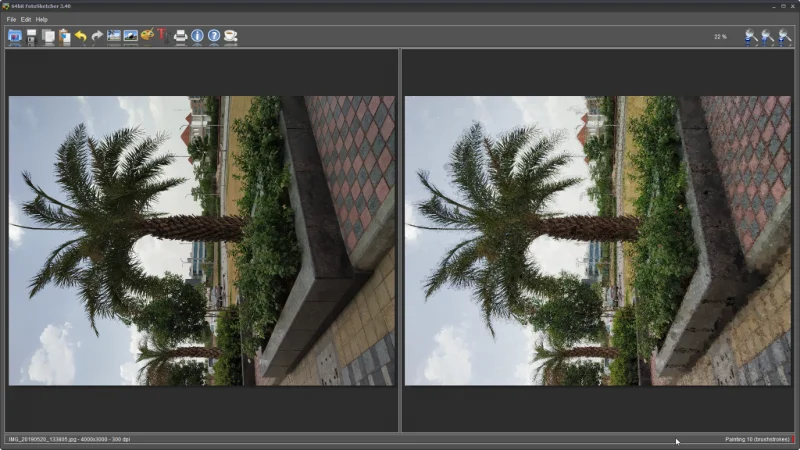The image size is (800, 450).
Task: Click the painted result image on the right
Action: tap(598, 241)
